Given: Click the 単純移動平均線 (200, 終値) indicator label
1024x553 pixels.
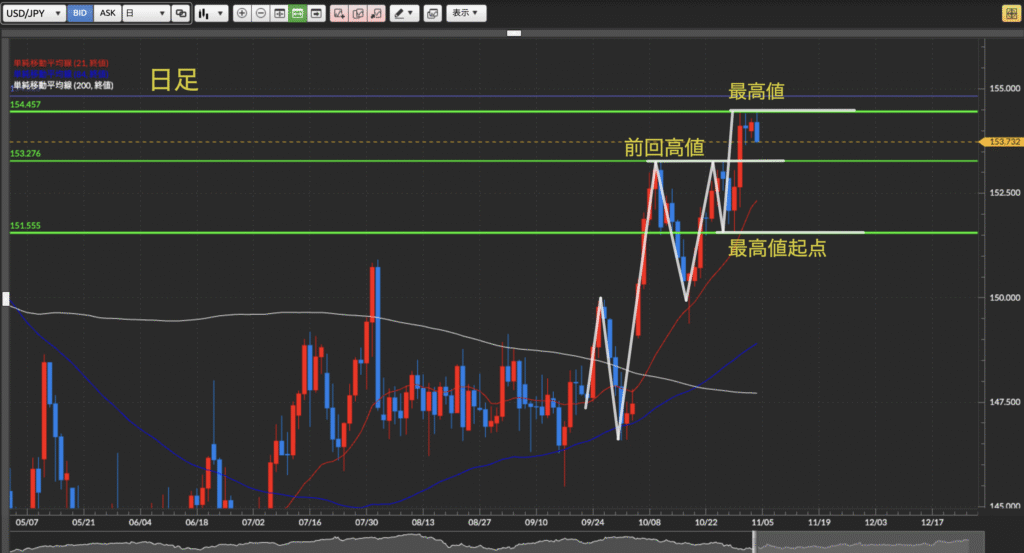Looking at the screenshot, I should [x=63, y=86].
